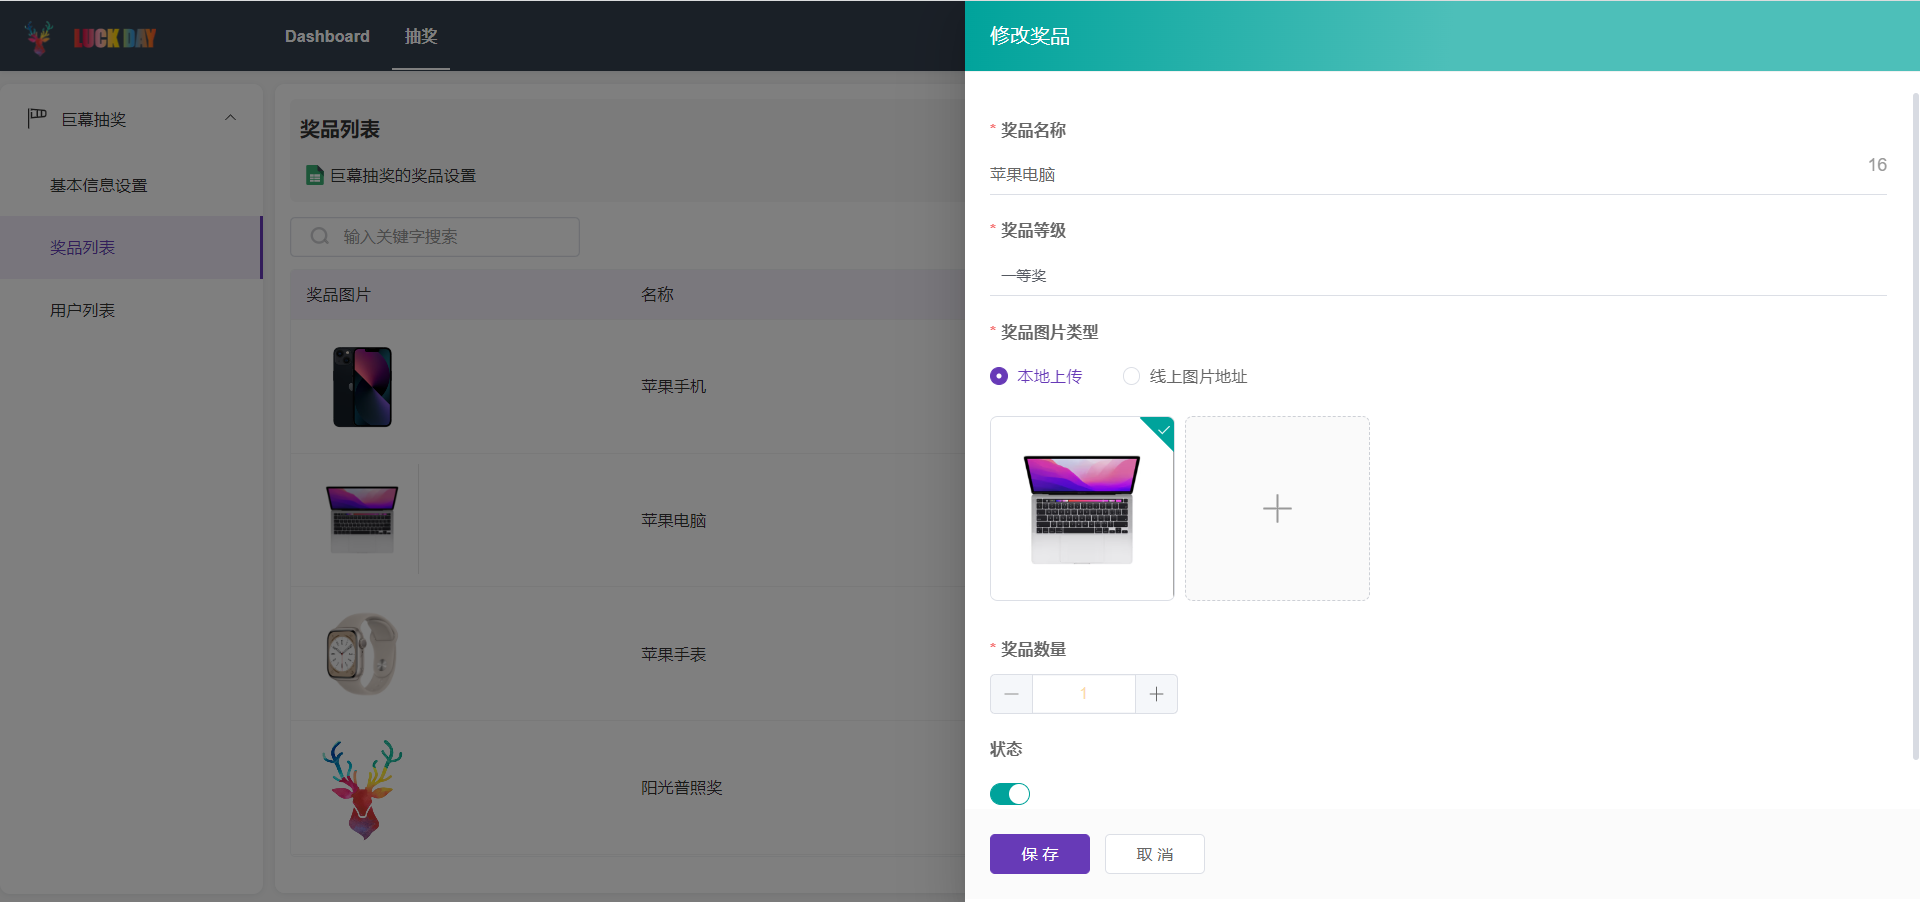Increase prize quantity with plus button
Image resolution: width=1920 pixels, height=902 pixels.
(x=1156, y=694)
